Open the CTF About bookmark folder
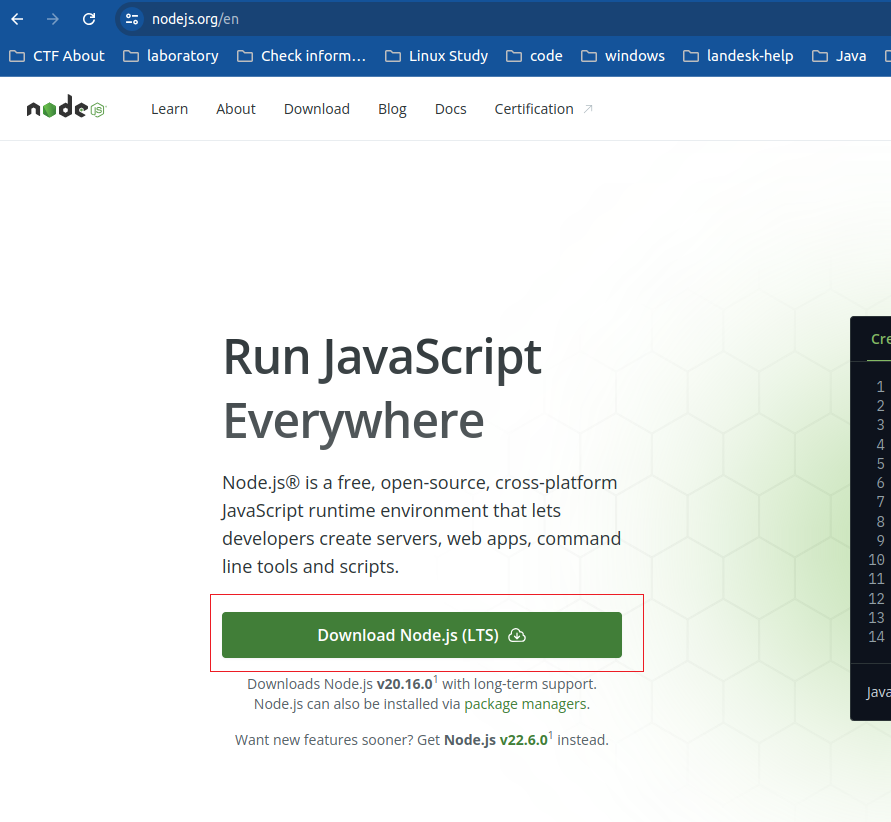 pyautogui.click(x=57, y=56)
